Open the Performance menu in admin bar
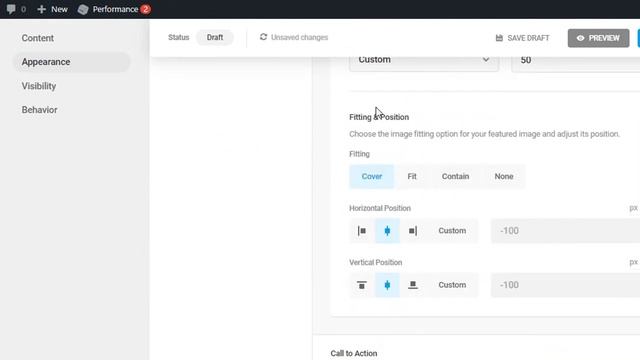Screen dimensions: 640x360 pos(114,9)
